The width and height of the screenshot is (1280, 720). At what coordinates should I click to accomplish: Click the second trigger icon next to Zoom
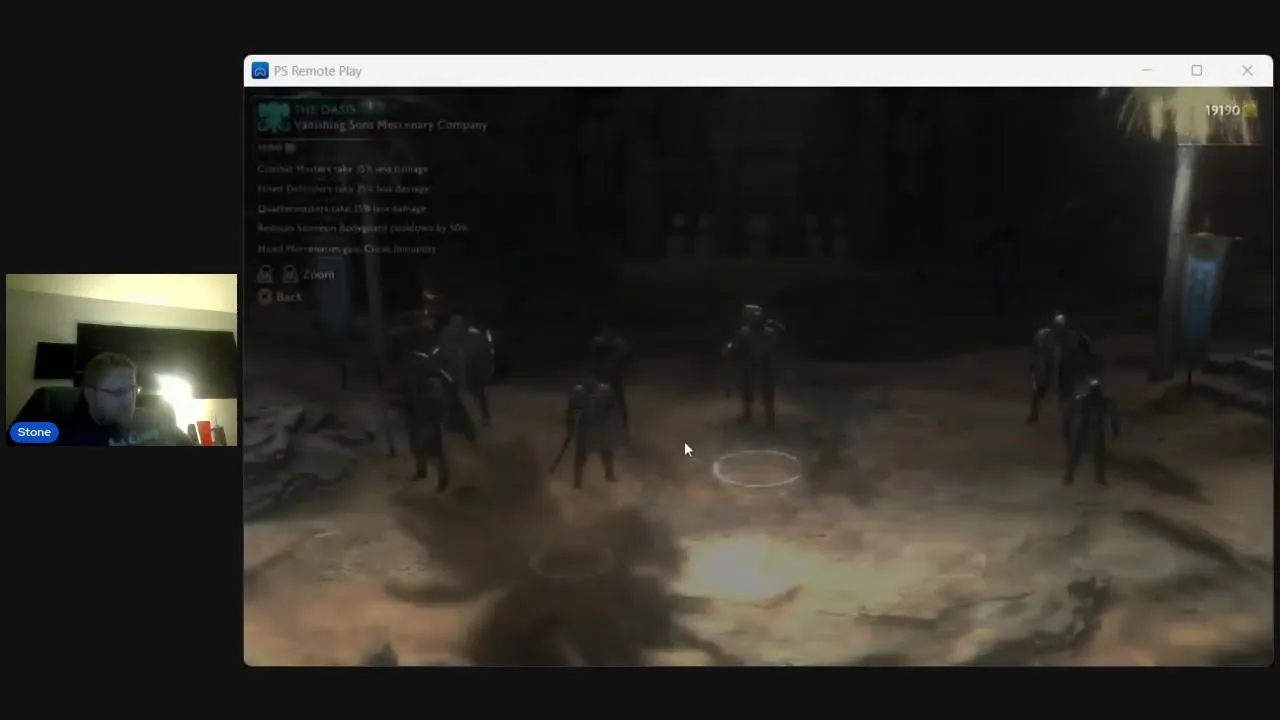[x=289, y=274]
